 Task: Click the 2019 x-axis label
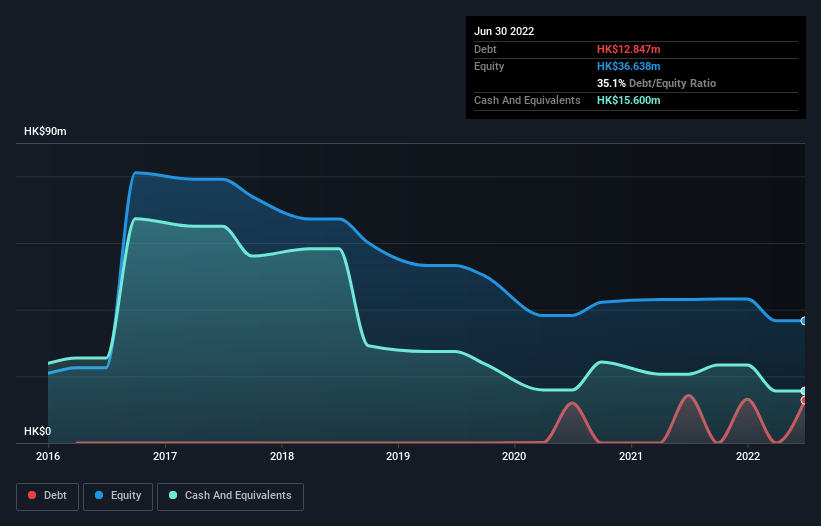398,456
